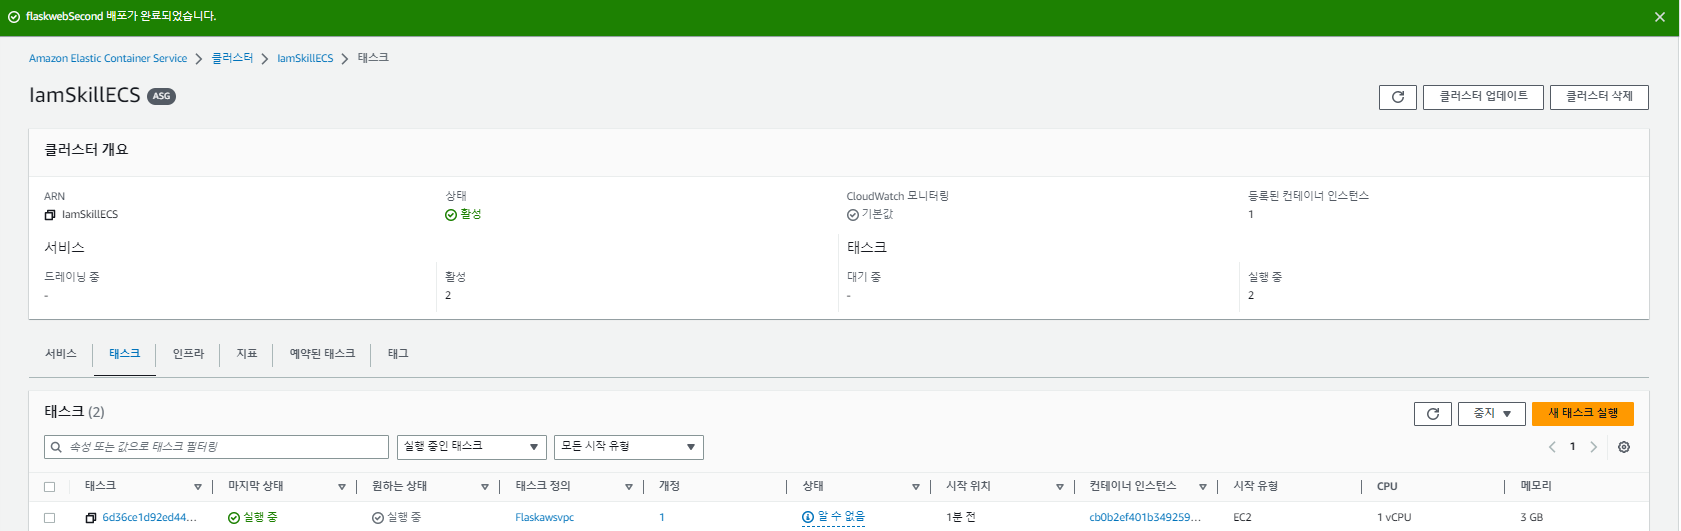Sort by 원하는 상태 column

pyautogui.click(x=485, y=487)
